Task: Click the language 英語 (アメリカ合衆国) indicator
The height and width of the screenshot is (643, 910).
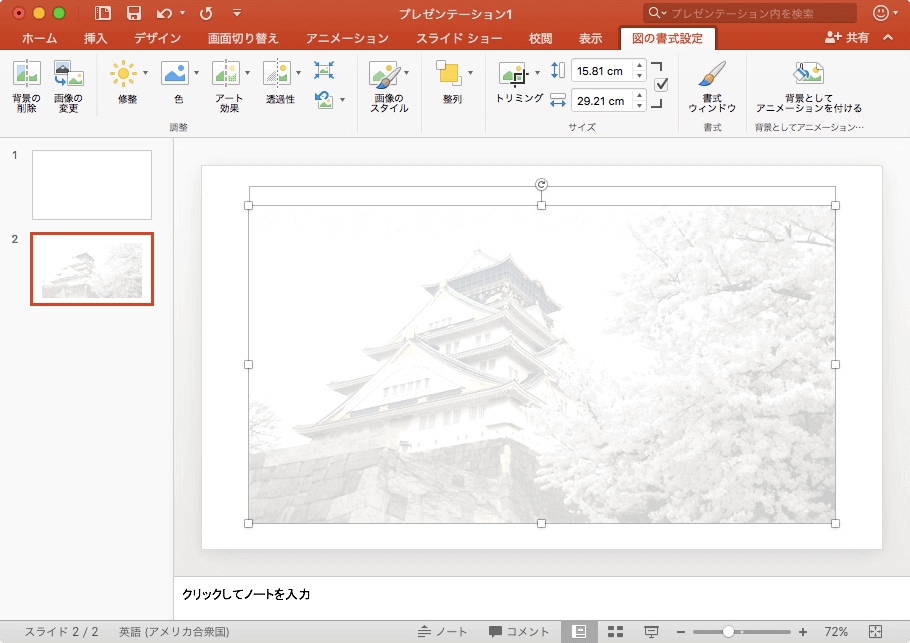Action: pyautogui.click(x=174, y=631)
